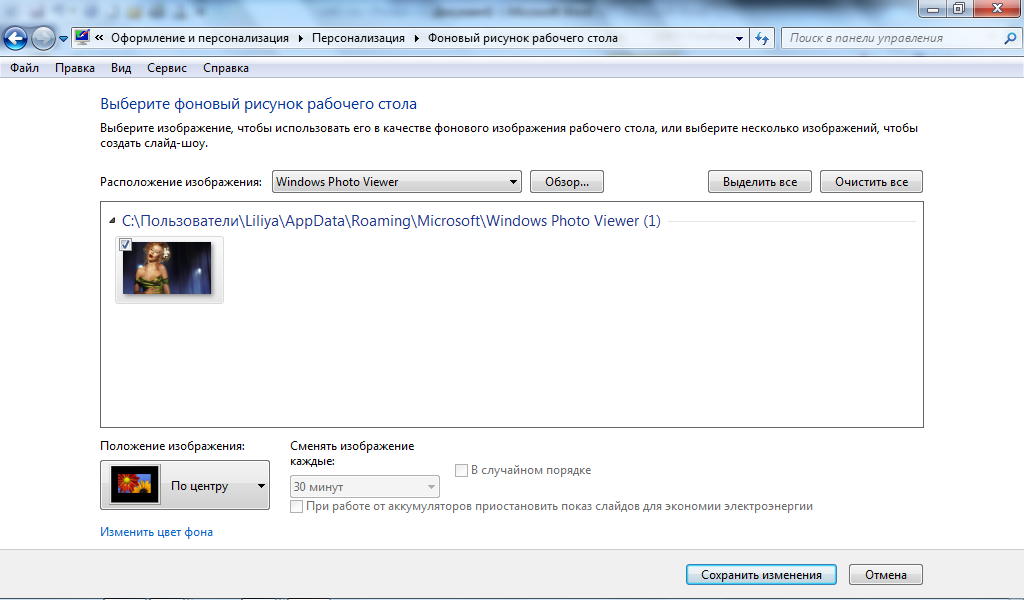Go back with the Back arrow button
The height and width of the screenshot is (600, 1024).
pos(16,39)
